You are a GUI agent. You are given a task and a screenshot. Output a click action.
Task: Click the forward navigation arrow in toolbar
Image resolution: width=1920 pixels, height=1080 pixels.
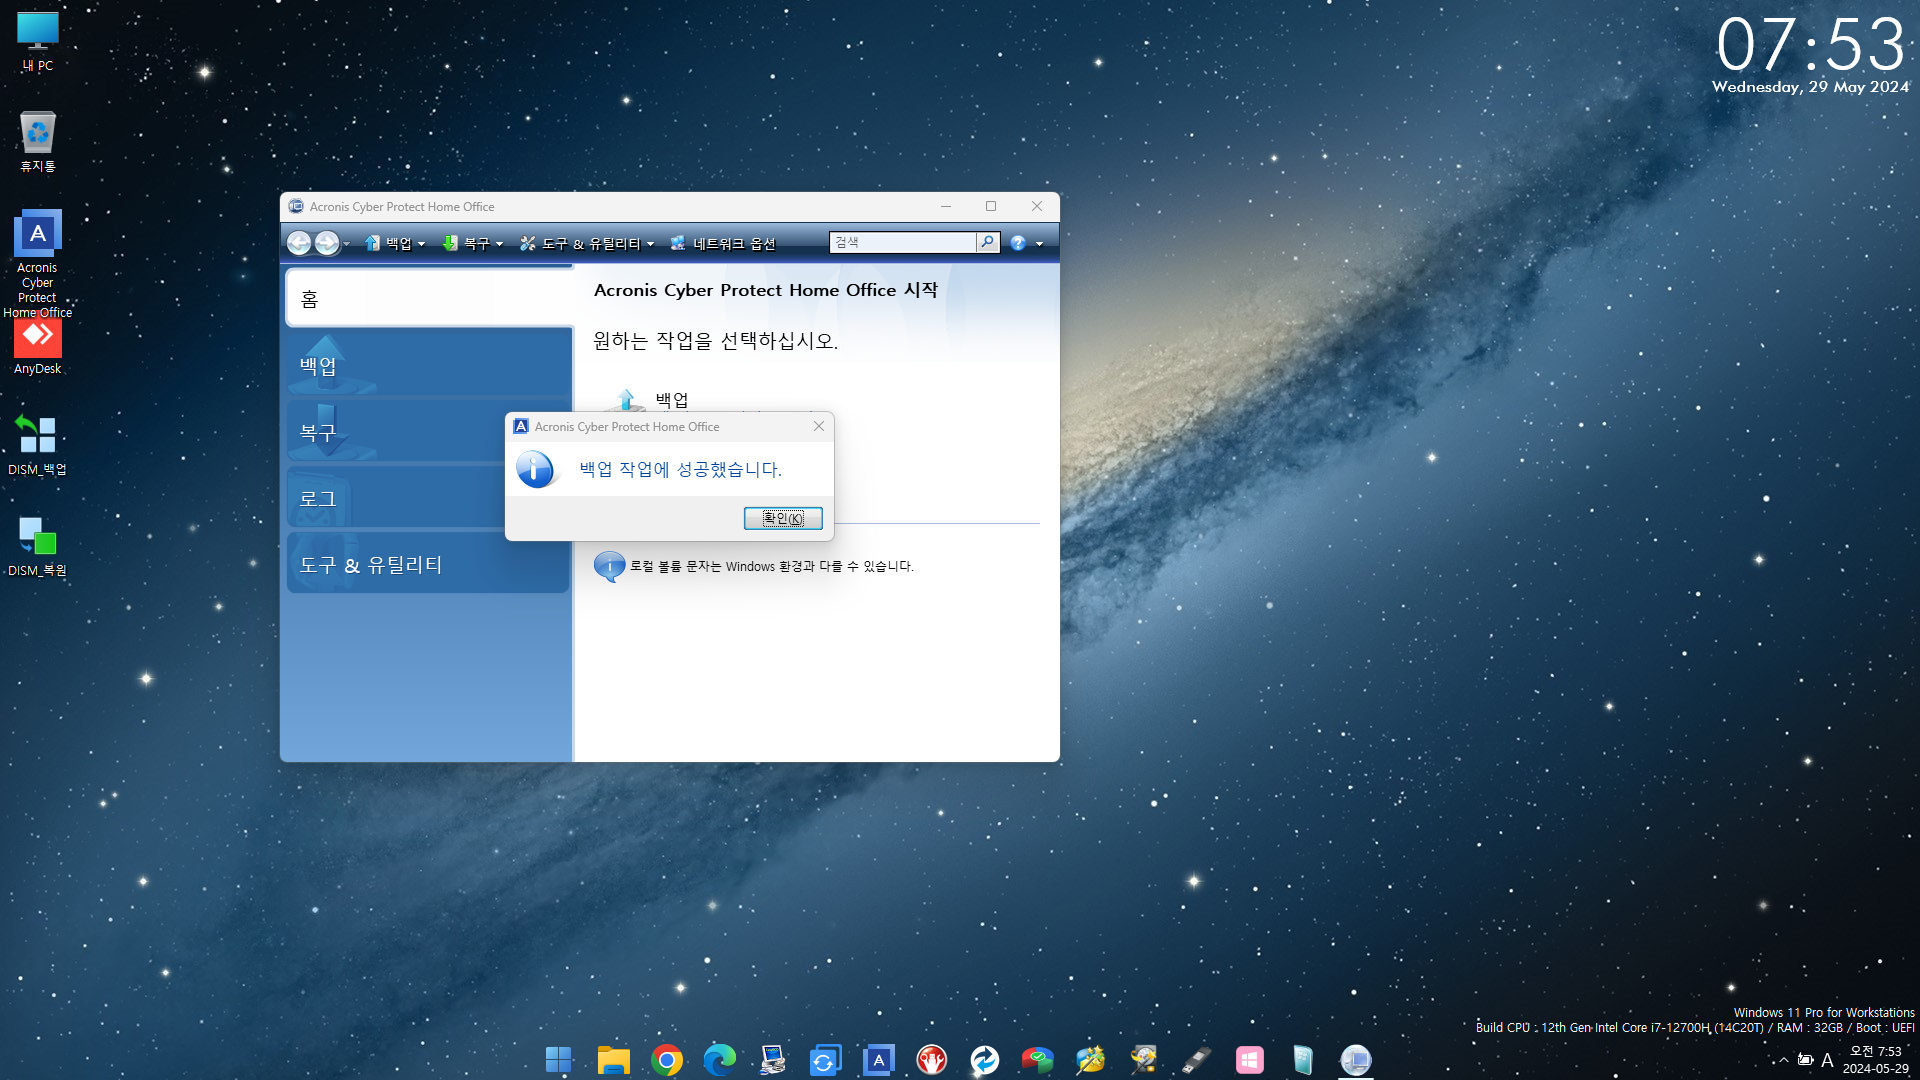coord(327,243)
